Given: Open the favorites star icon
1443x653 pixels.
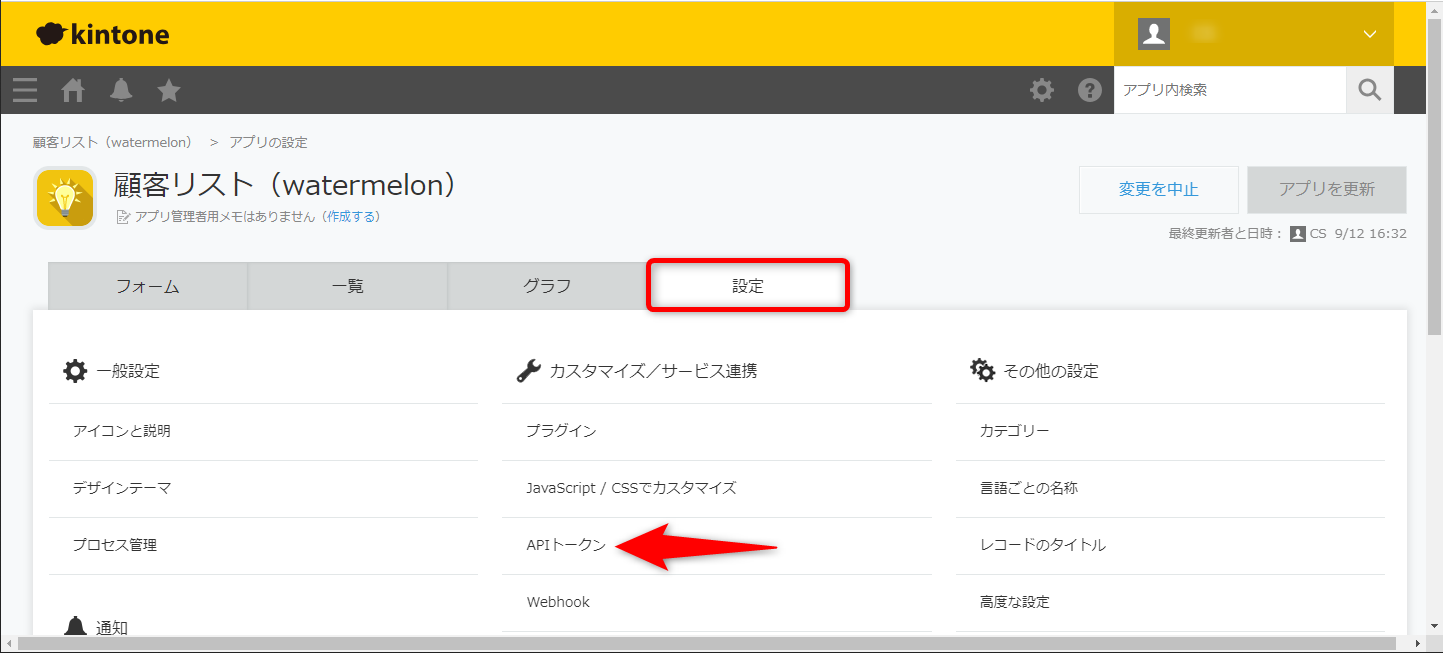Looking at the screenshot, I should tap(169, 91).
